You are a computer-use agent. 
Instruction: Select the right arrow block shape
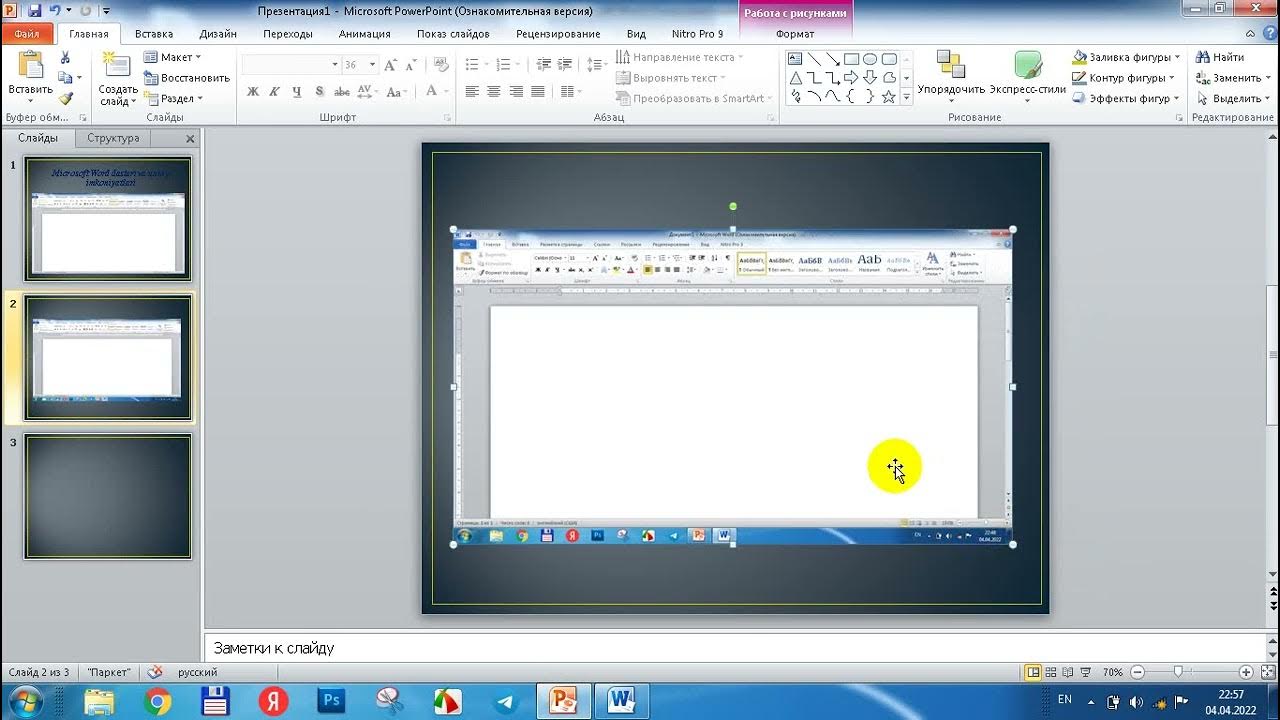click(x=851, y=78)
